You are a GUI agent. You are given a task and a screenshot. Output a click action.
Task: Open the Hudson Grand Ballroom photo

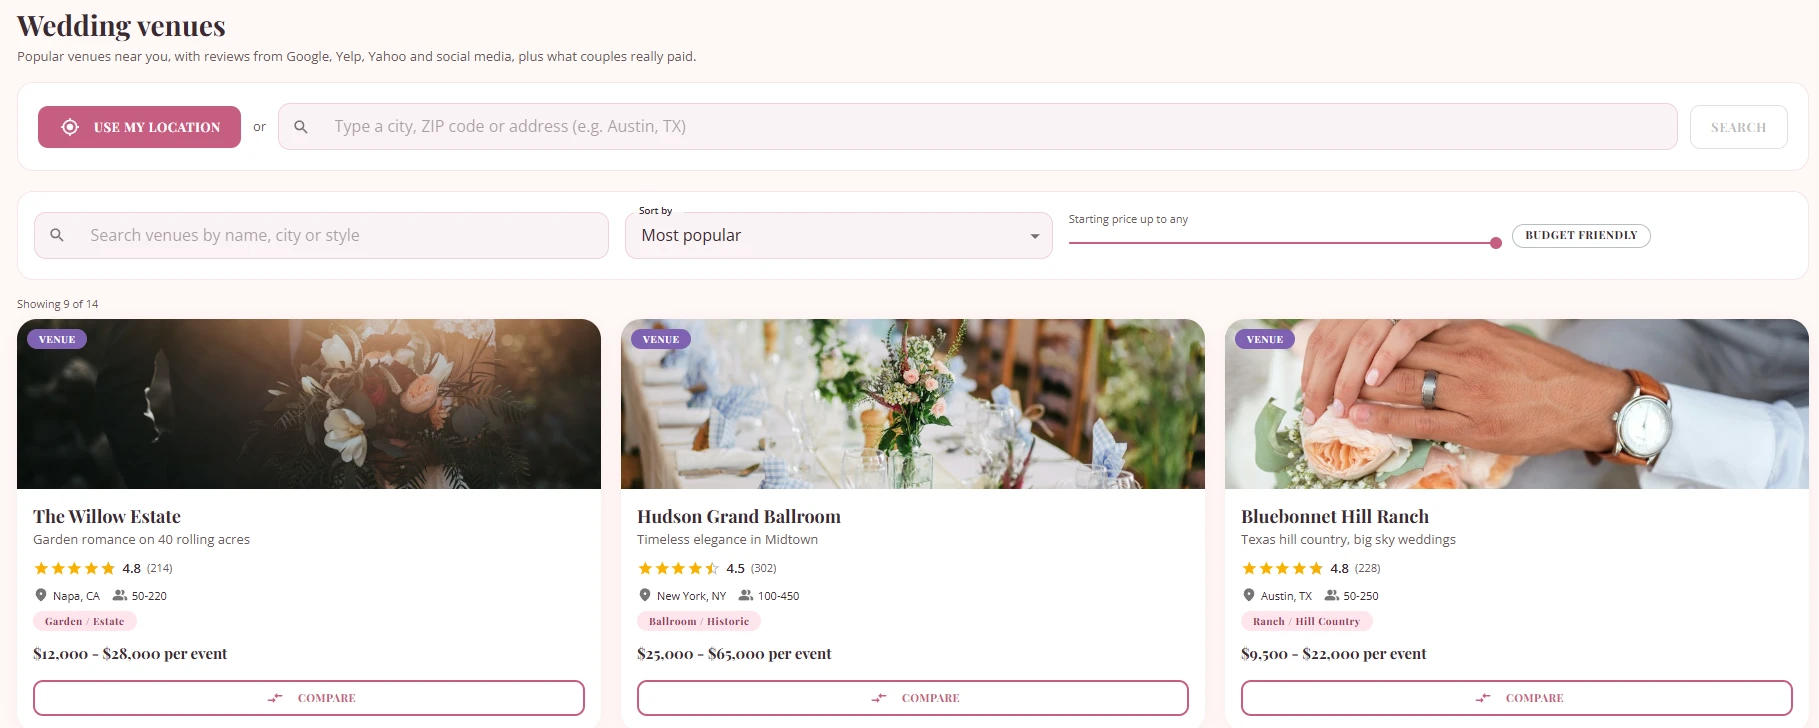[x=913, y=404]
